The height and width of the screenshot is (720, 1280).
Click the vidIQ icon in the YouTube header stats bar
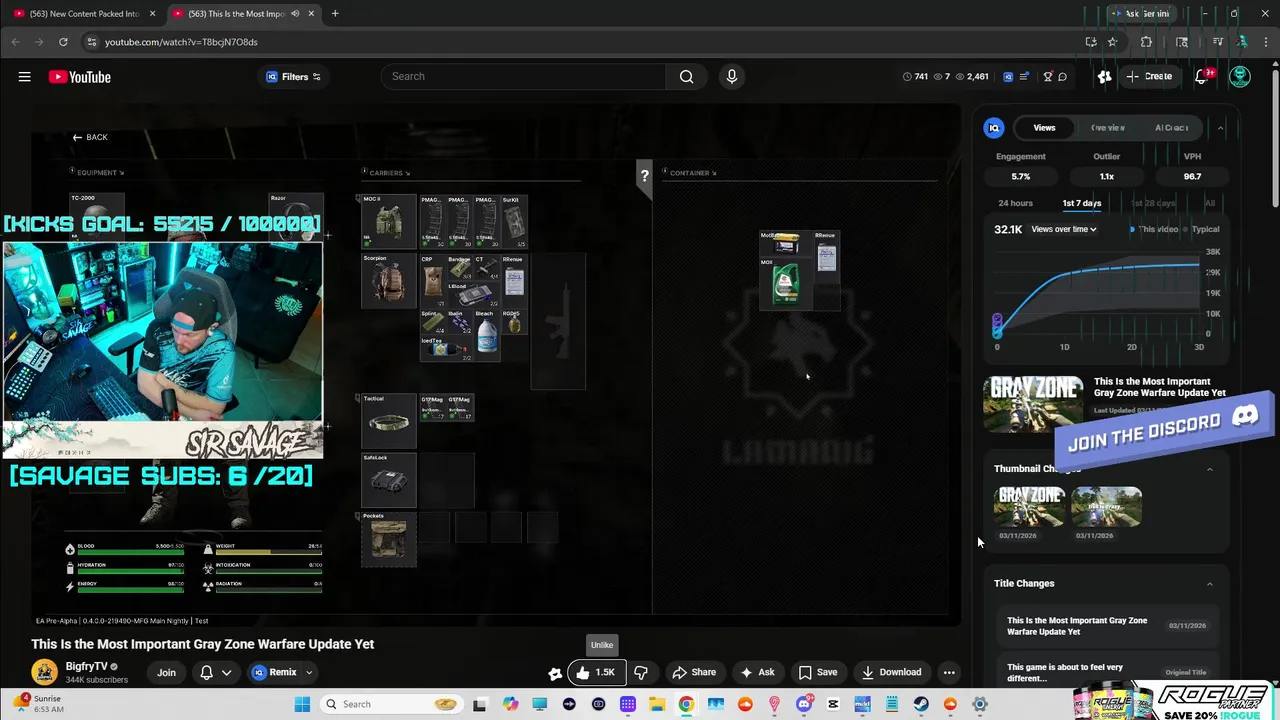coord(1008,77)
